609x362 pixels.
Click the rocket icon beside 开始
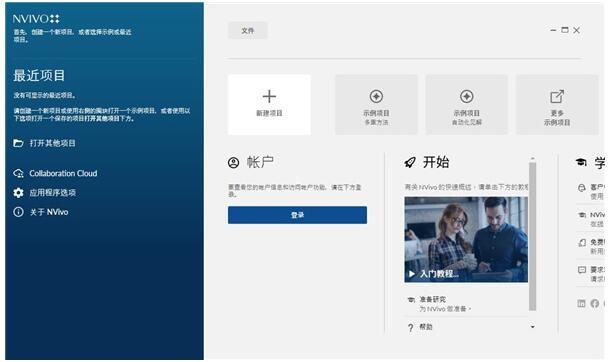coord(410,162)
